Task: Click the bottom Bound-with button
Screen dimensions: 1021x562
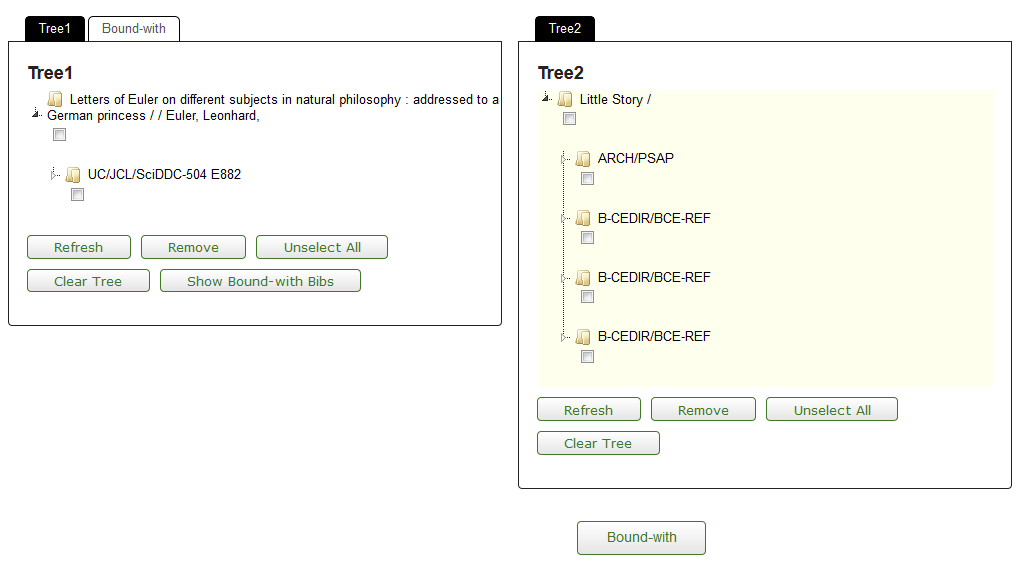Action: (641, 537)
